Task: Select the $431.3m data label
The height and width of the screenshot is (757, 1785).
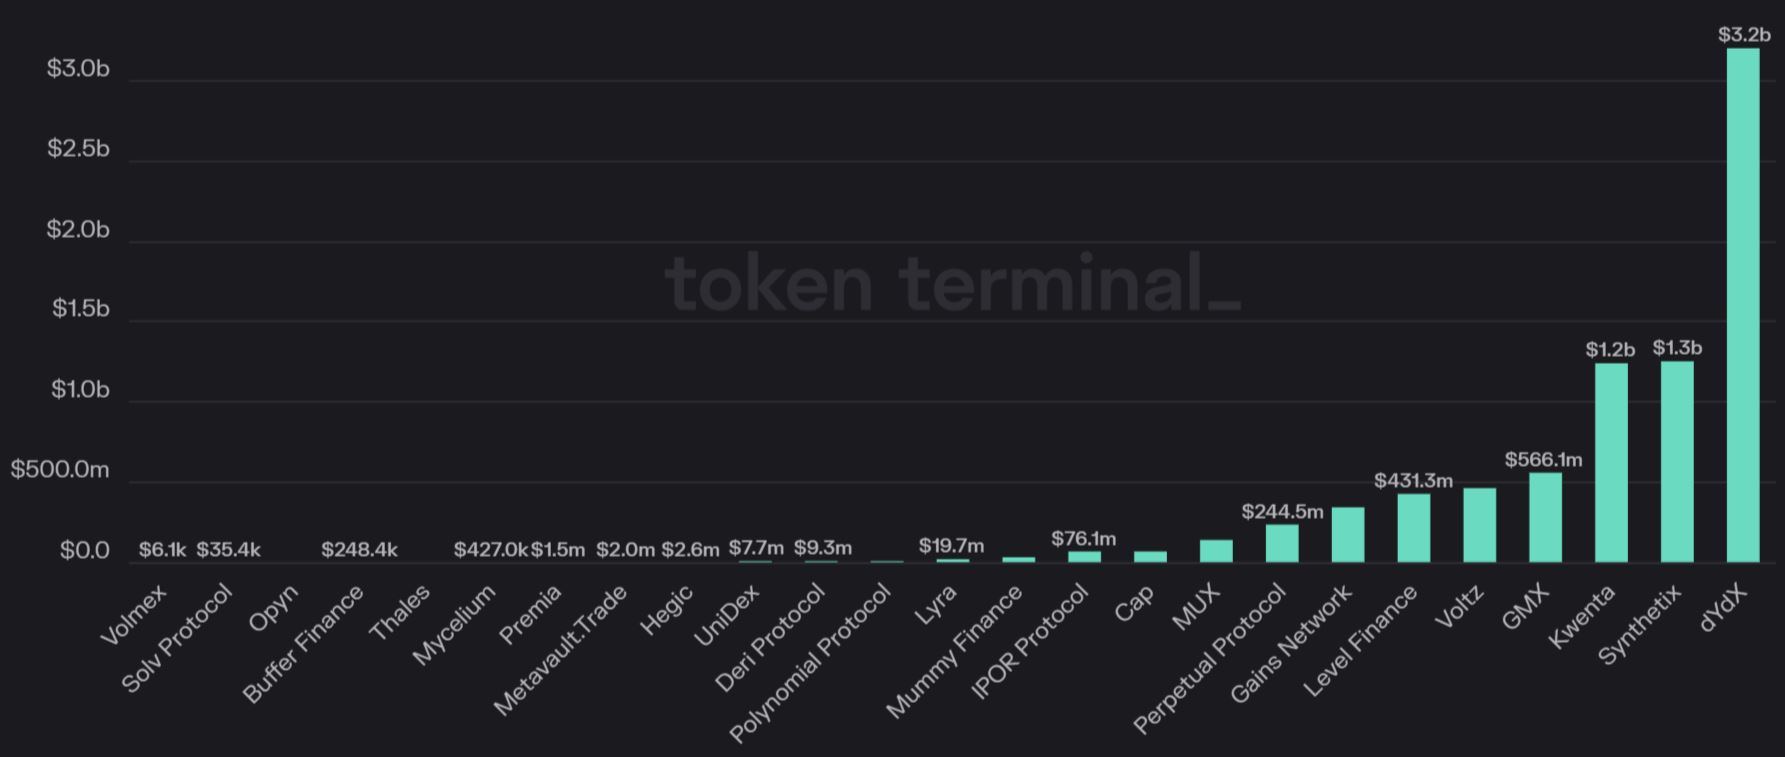Action: coord(1413,481)
